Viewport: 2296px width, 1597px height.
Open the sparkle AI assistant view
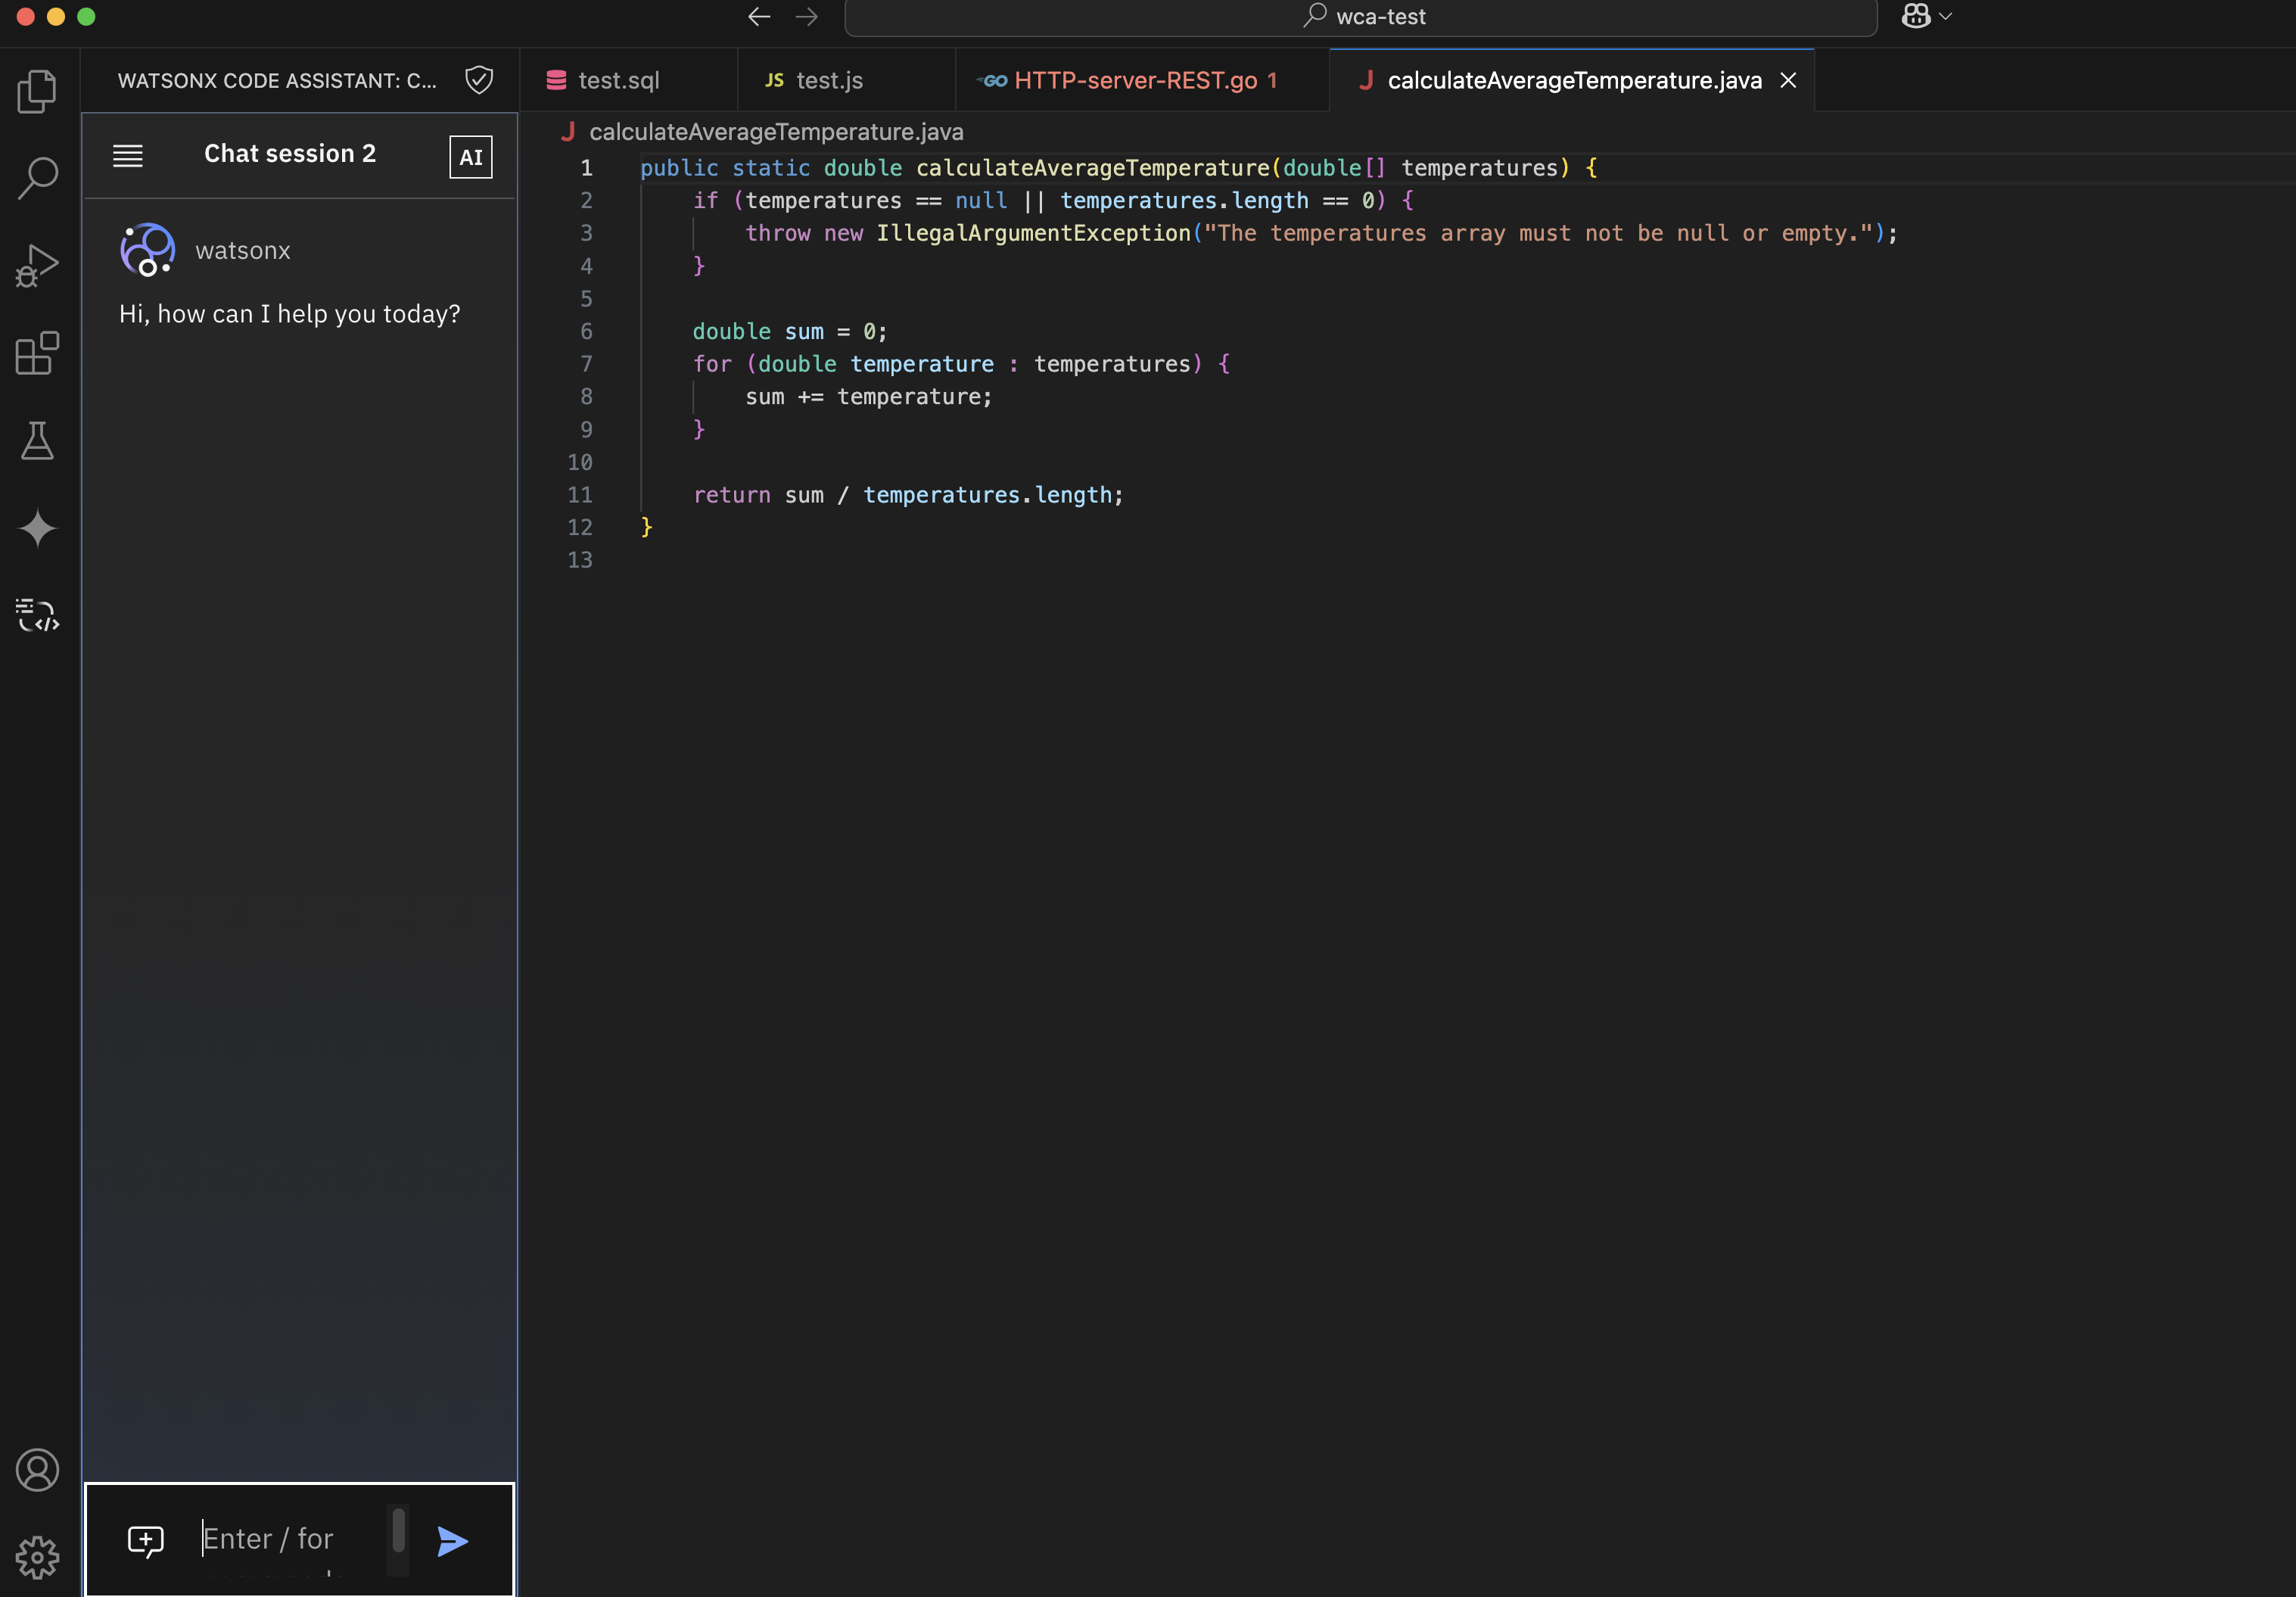point(38,528)
